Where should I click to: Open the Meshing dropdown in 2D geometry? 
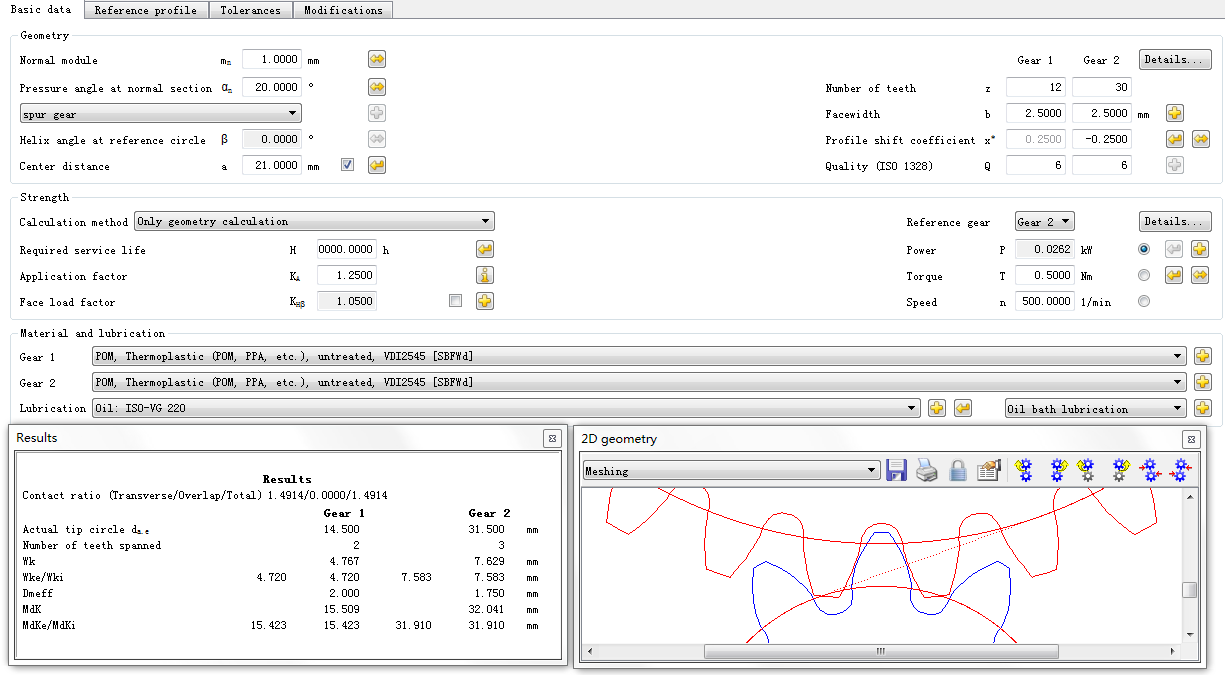(x=731, y=471)
